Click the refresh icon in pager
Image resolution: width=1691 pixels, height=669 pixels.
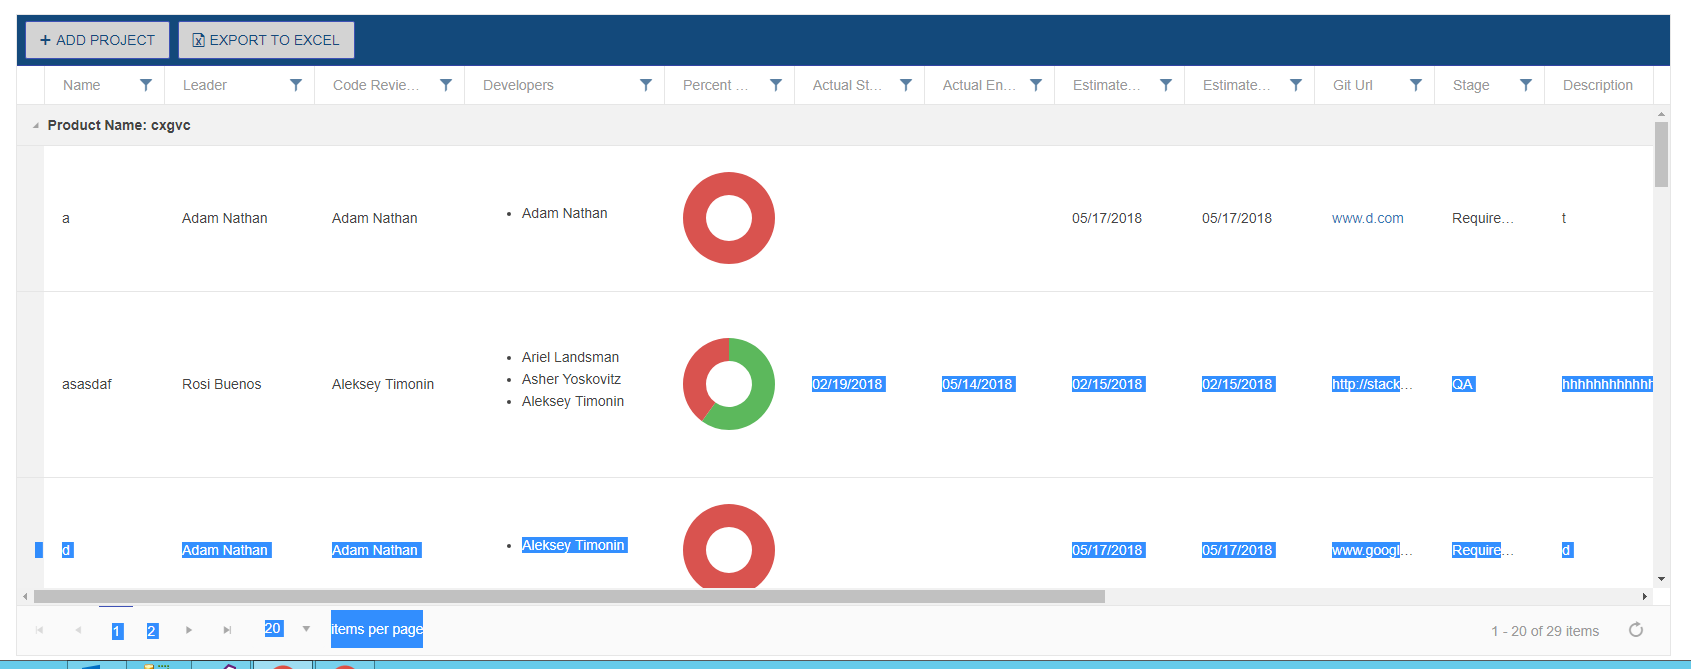1636,629
